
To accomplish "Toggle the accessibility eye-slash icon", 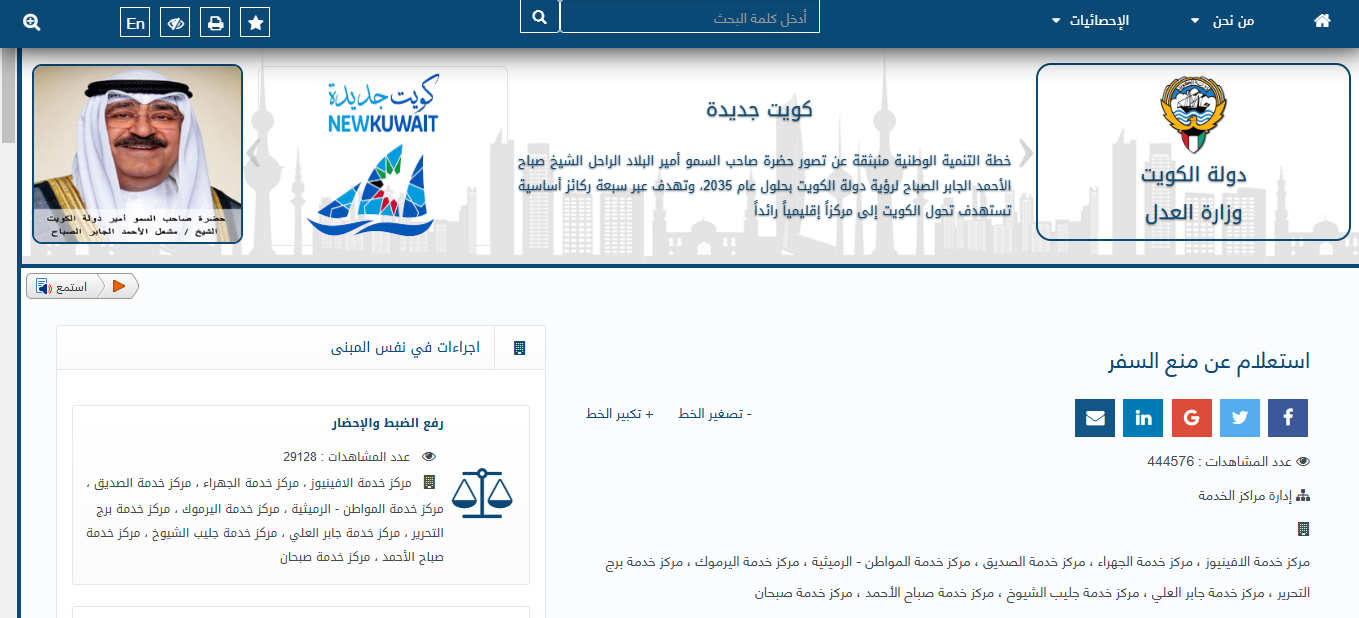I will pos(177,23).
